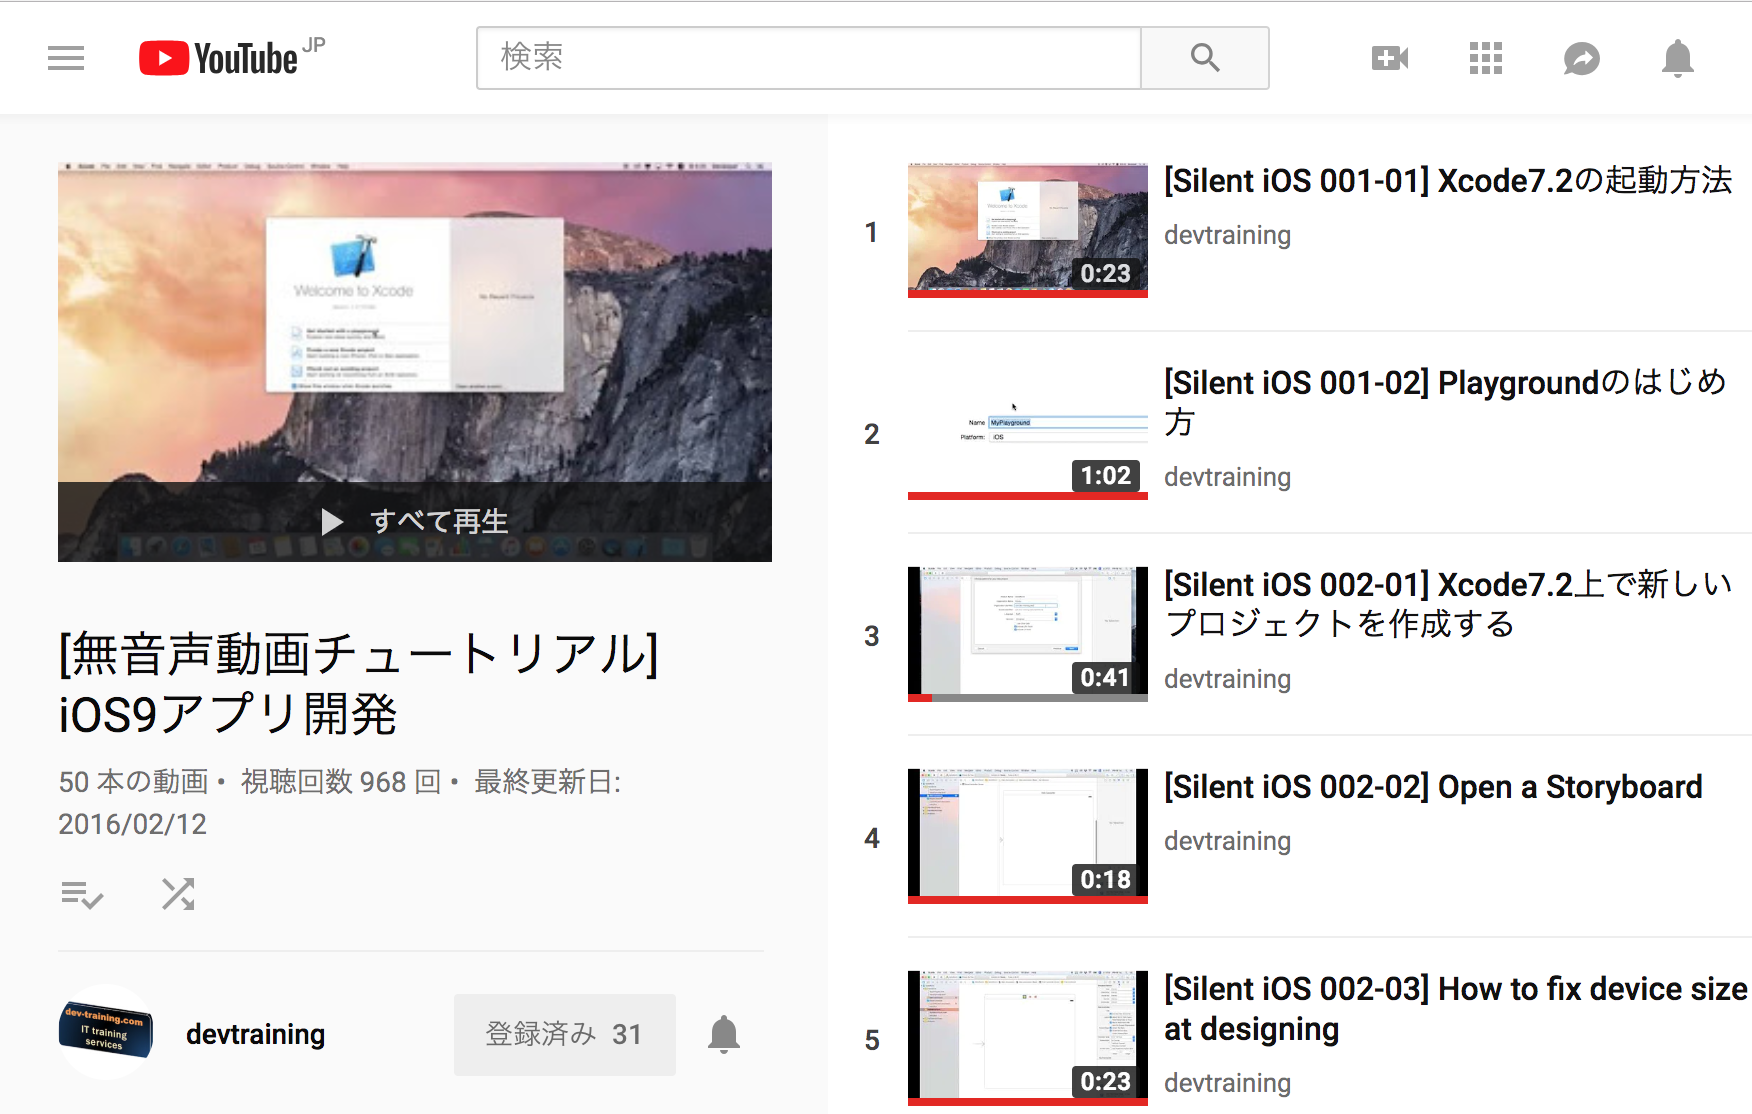Open the YouTube apps grid

coord(1485,58)
